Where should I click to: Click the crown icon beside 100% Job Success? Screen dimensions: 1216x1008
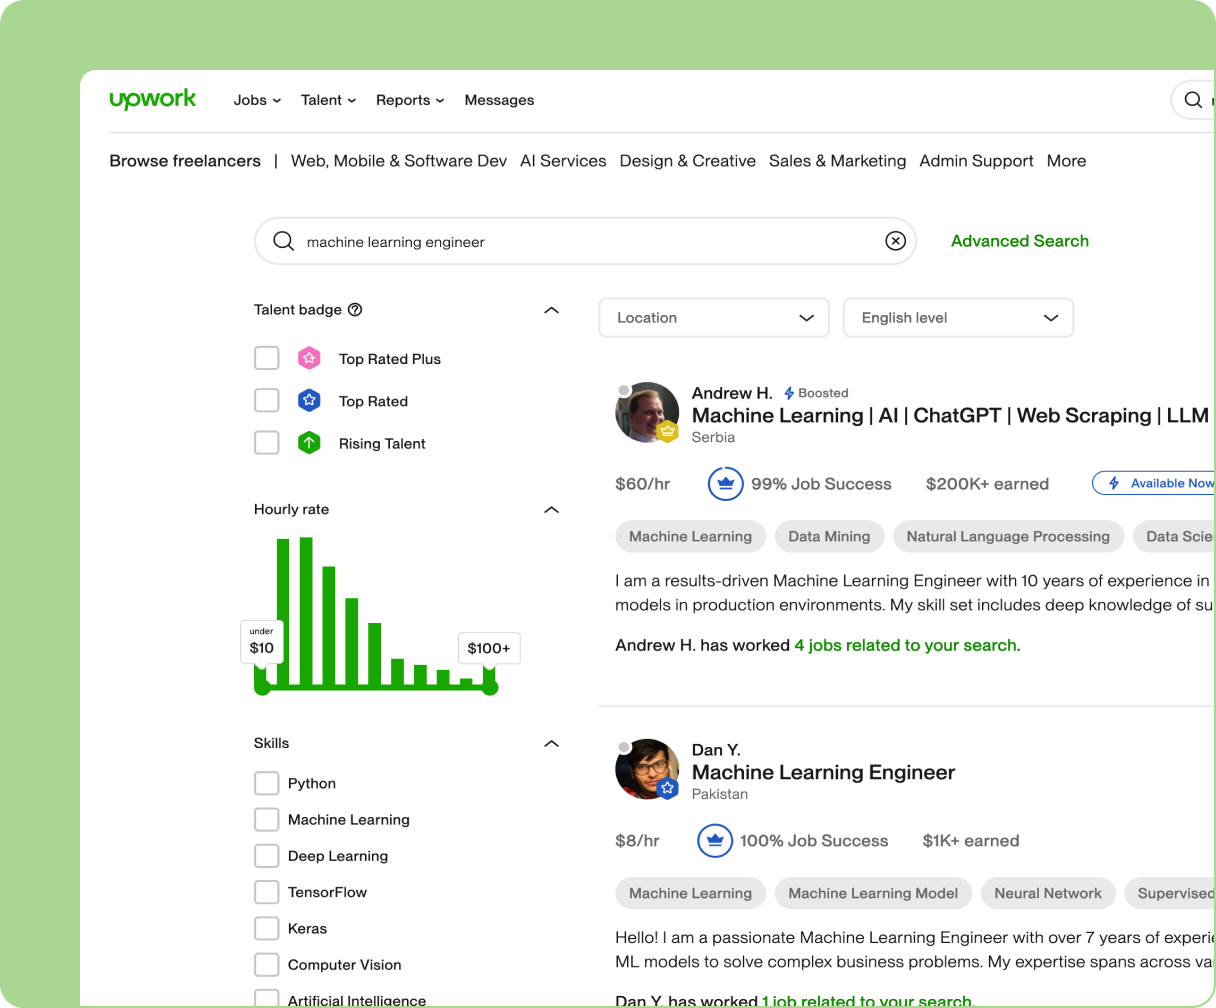tap(715, 841)
